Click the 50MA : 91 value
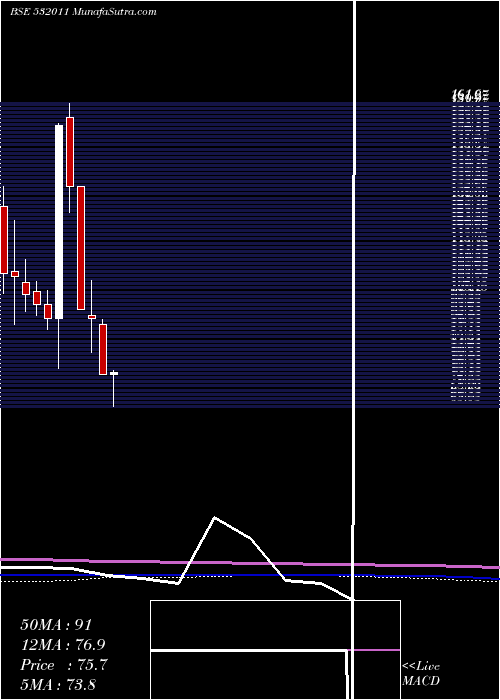Image resolution: width=500 pixels, height=700 pixels. 57,625
